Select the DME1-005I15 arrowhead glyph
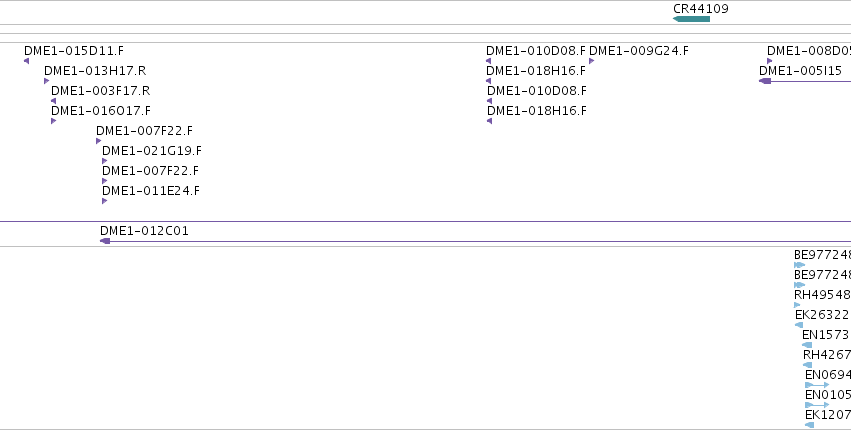The width and height of the screenshot is (851, 430). click(765, 81)
